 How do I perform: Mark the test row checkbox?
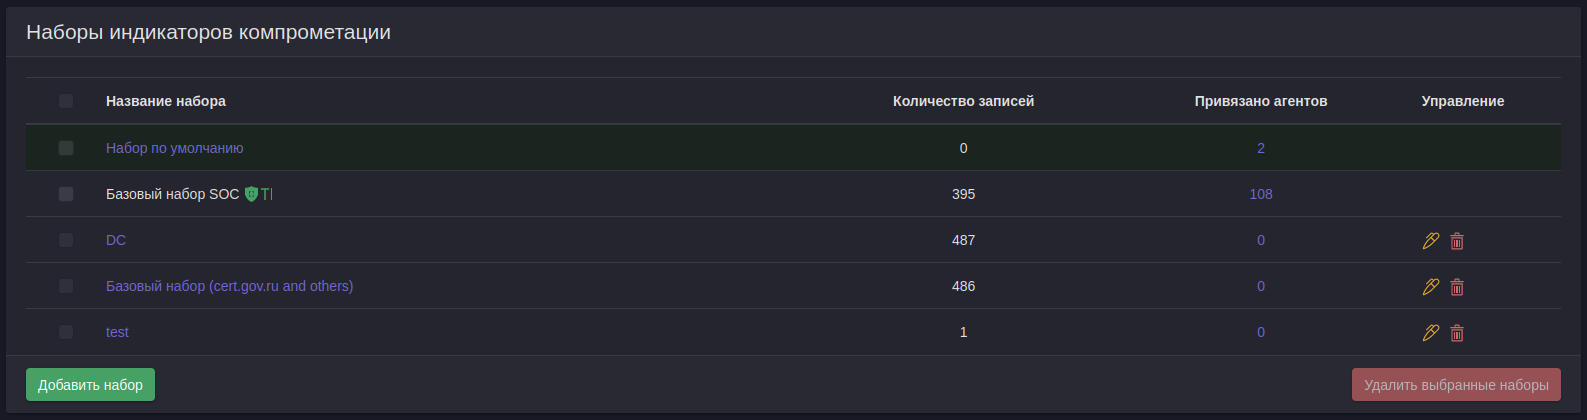(x=66, y=332)
